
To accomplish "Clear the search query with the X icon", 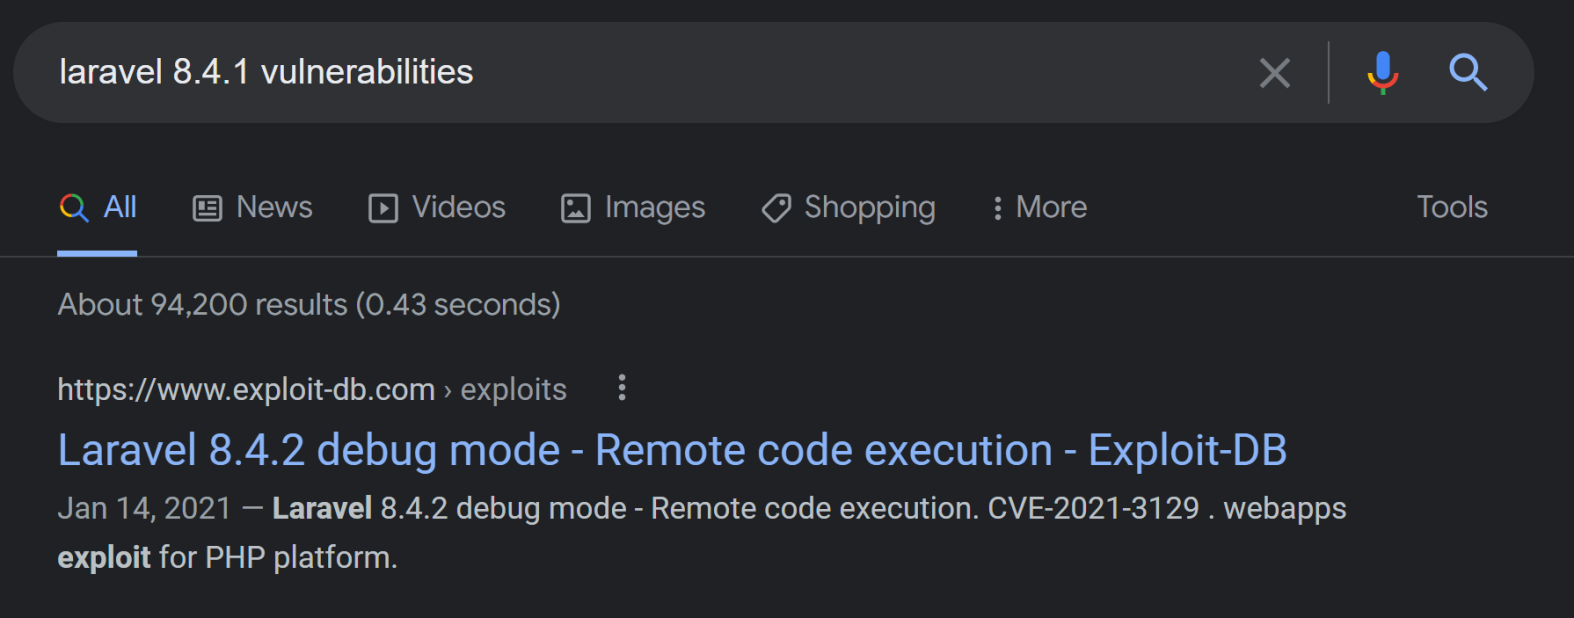I will [x=1274, y=73].
